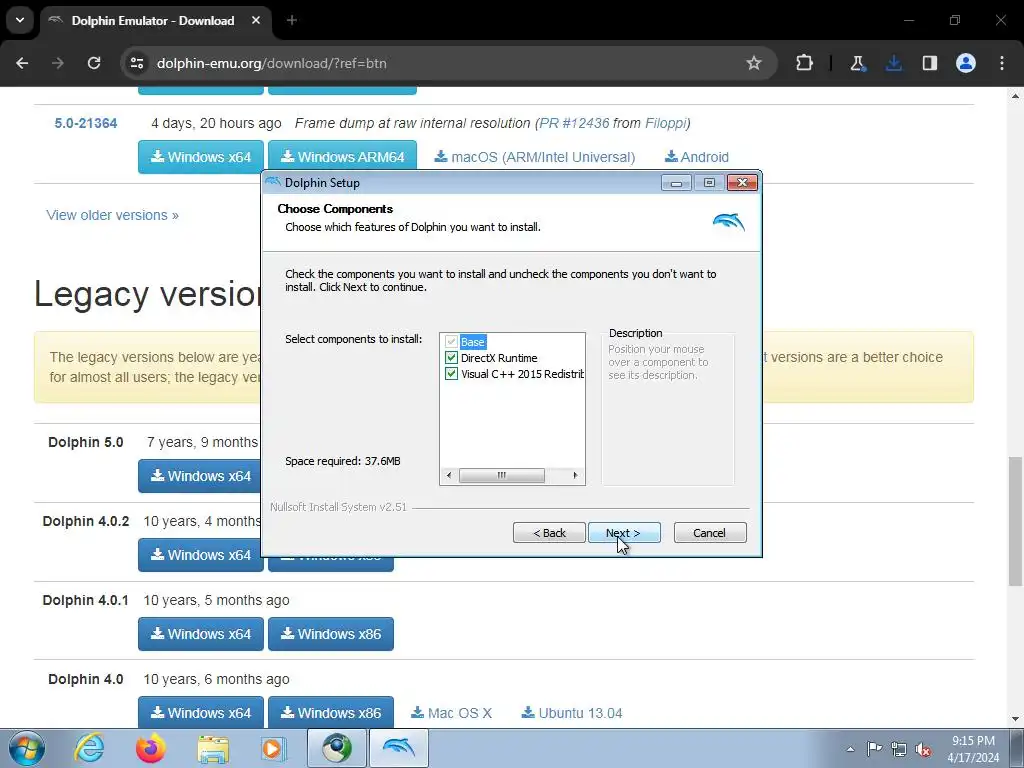Image resolution: width=1024 pixels, height=768 pixels.
Task: Download Dolphin 5.0 Windows x64
Action: click(200, 476)
